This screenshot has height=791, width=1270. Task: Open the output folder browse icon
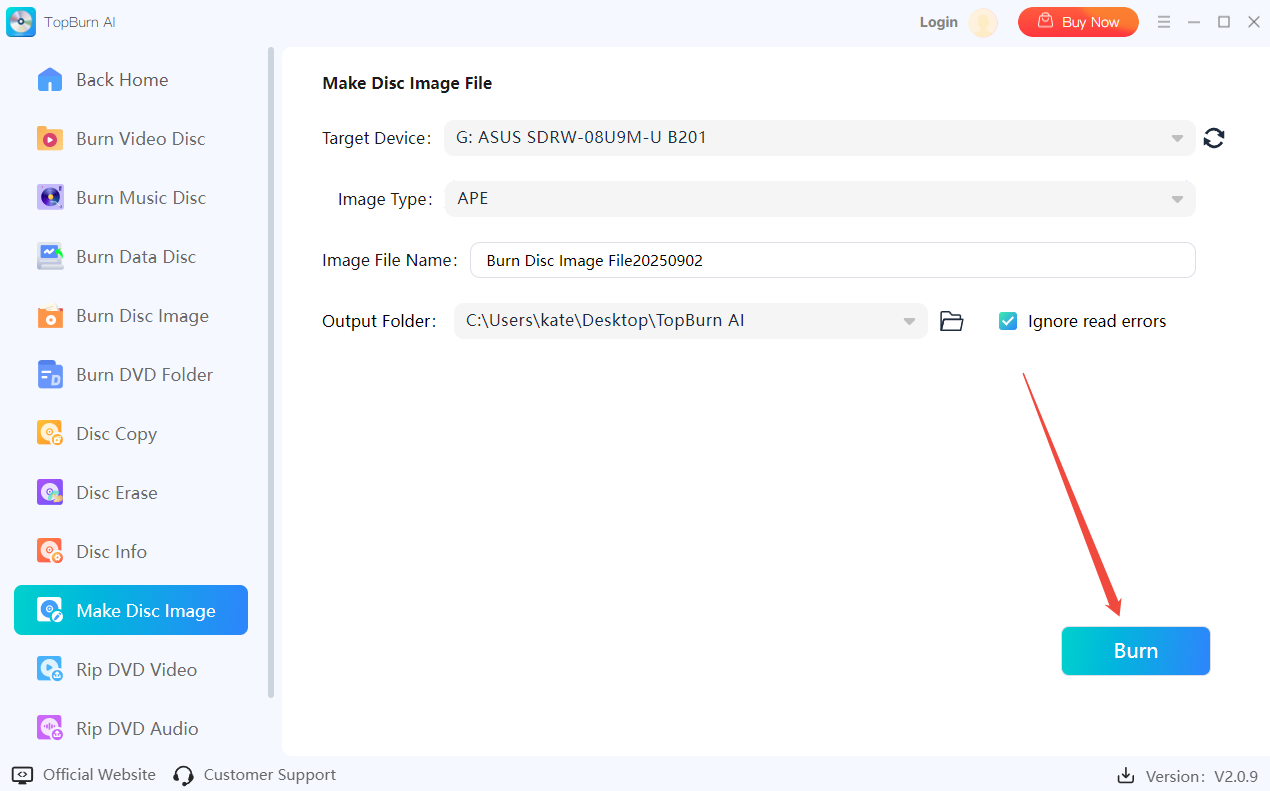click(951, 321)
